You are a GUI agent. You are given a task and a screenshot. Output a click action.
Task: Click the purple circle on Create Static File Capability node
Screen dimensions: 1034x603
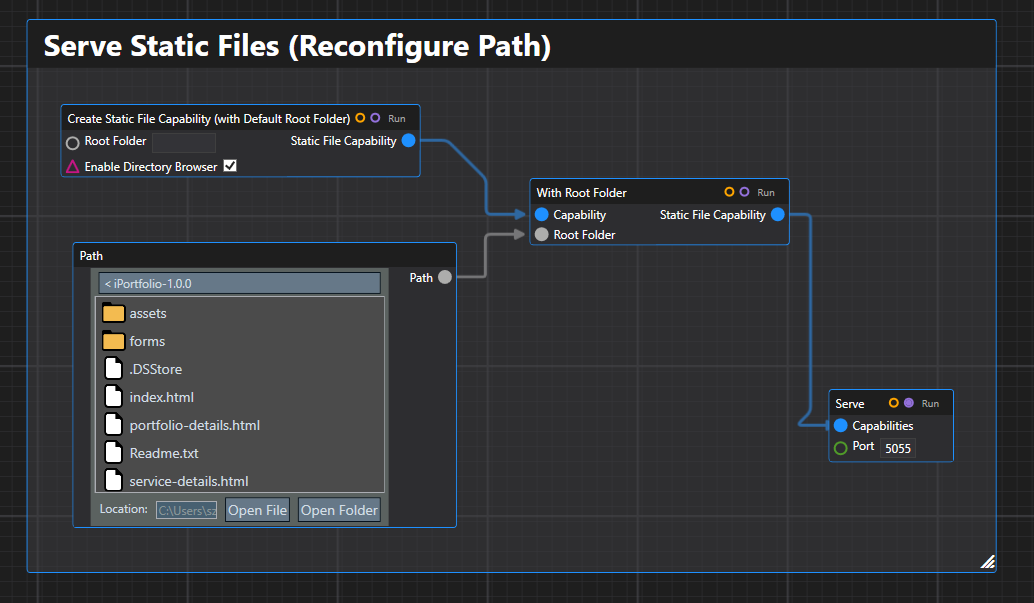click(x=375, y=118)
